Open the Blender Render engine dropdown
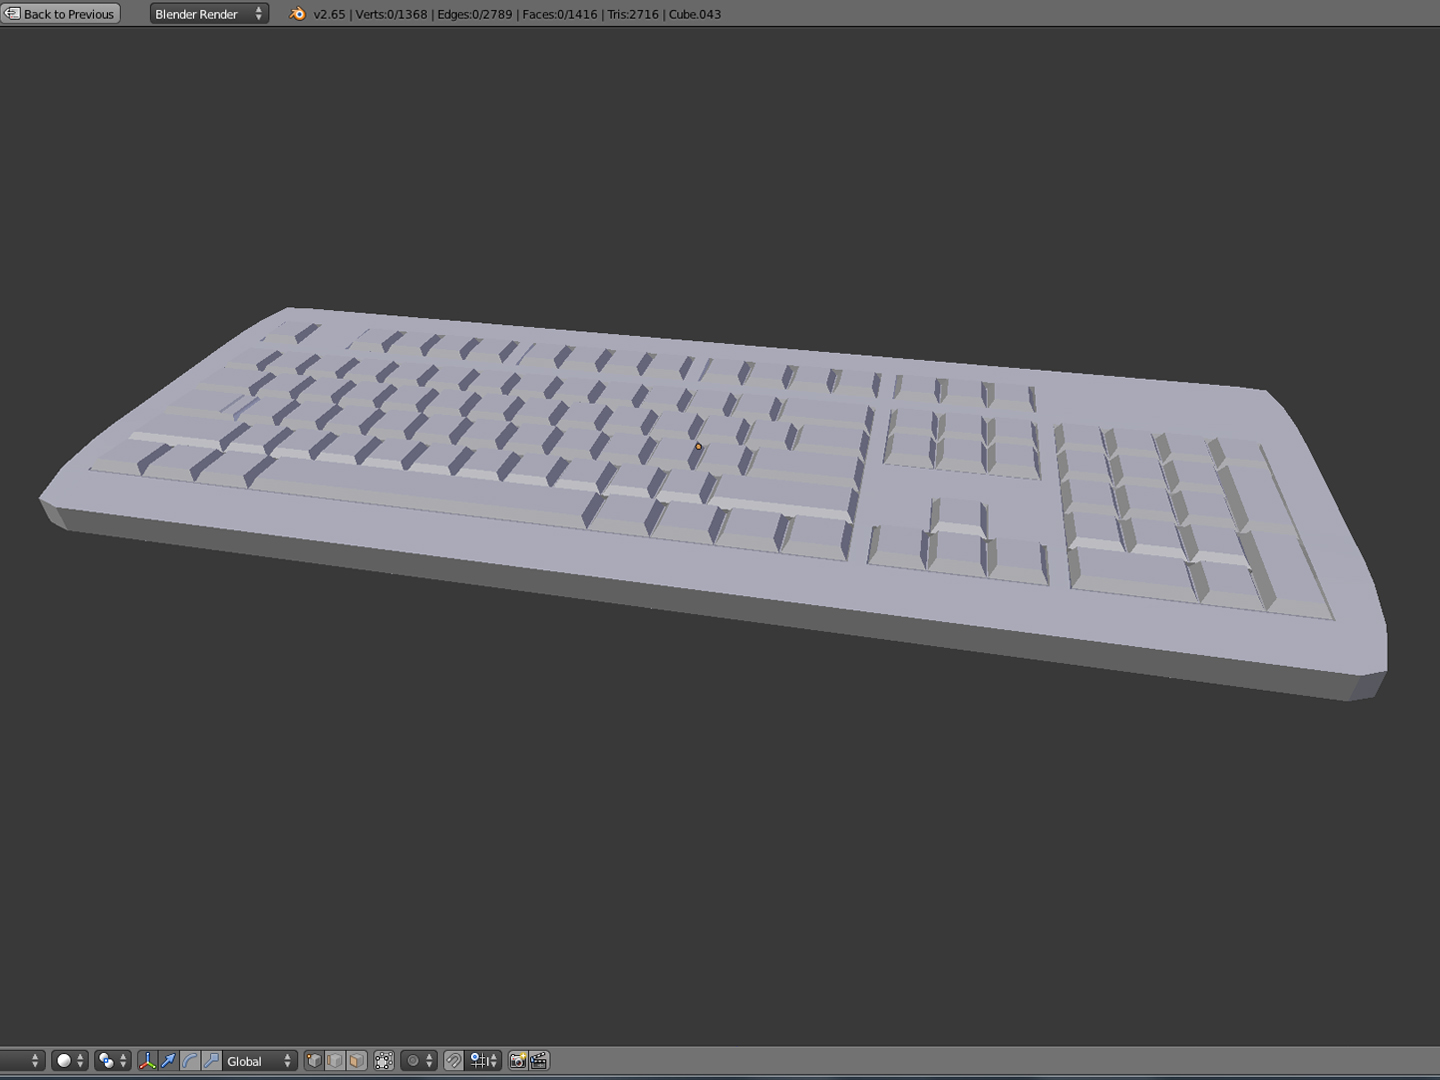1440x1080 pixels. (209, 14)
